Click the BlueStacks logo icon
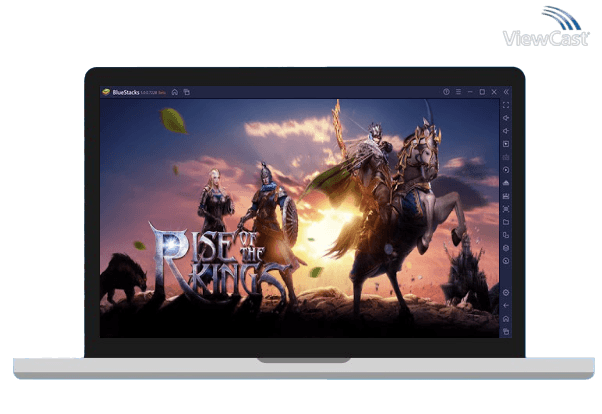The image size is (602, 414). [x=106, y=92]
